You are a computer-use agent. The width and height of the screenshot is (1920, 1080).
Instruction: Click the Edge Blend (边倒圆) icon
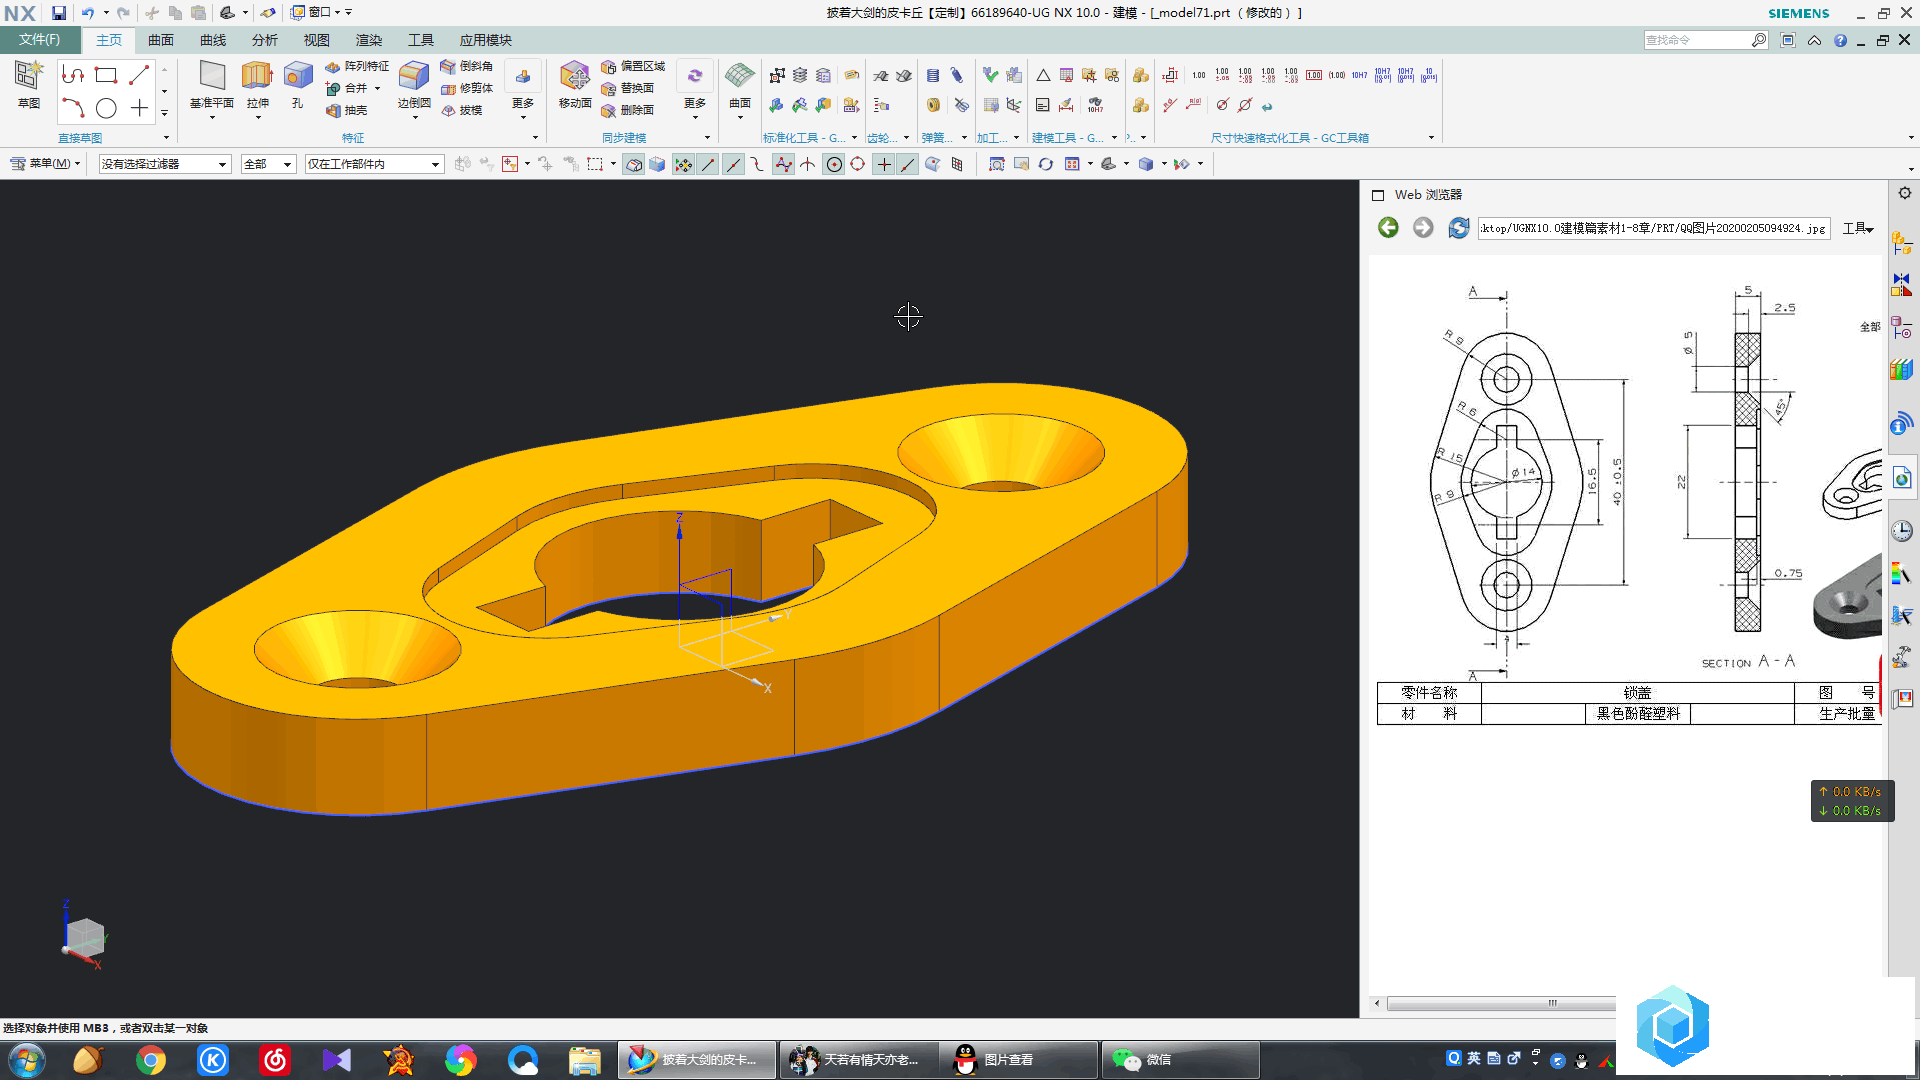click(x=414, y=76)
